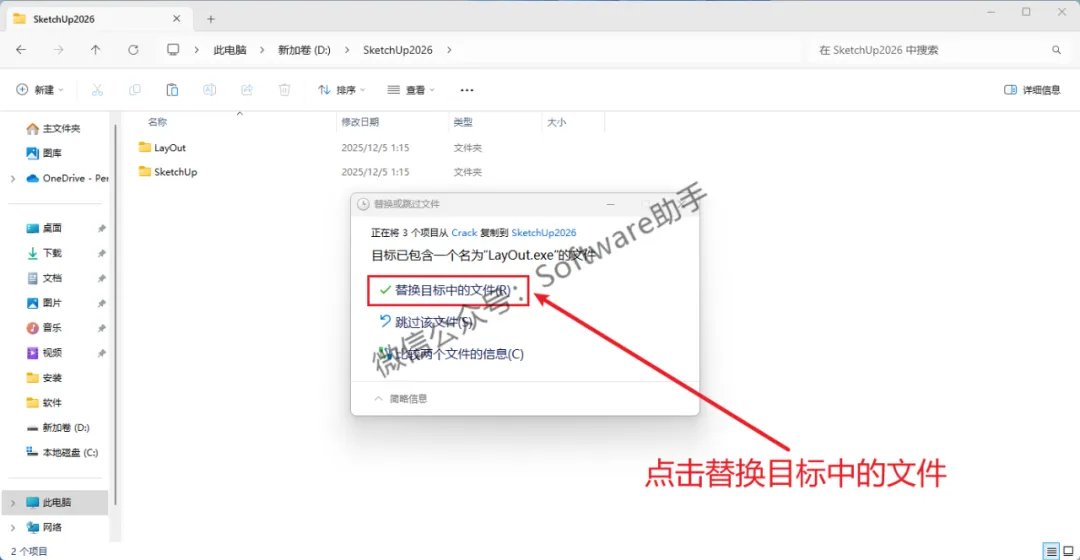
Task: Open 主文件夹 in sidebar
Action: (x=53, y=128)
